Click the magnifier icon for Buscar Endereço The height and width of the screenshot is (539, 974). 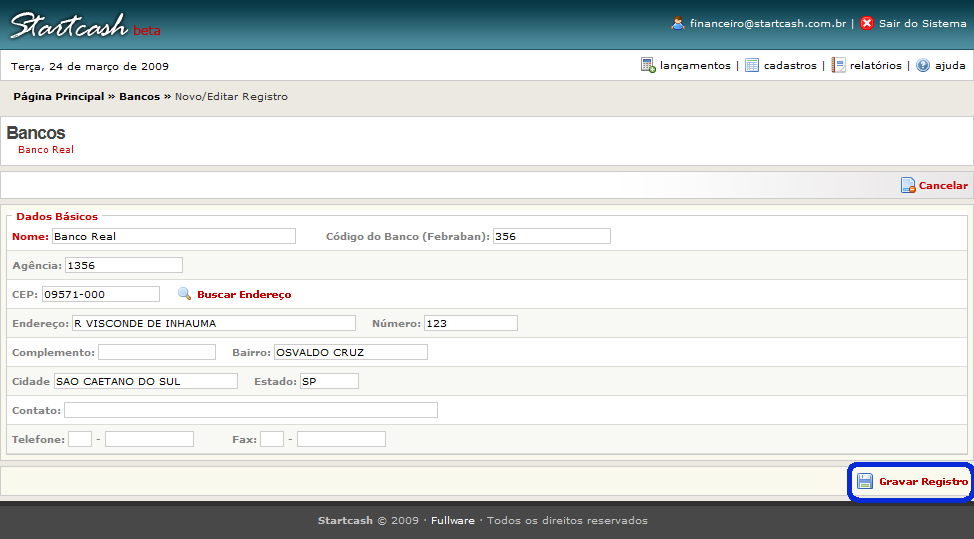(184, 294)
